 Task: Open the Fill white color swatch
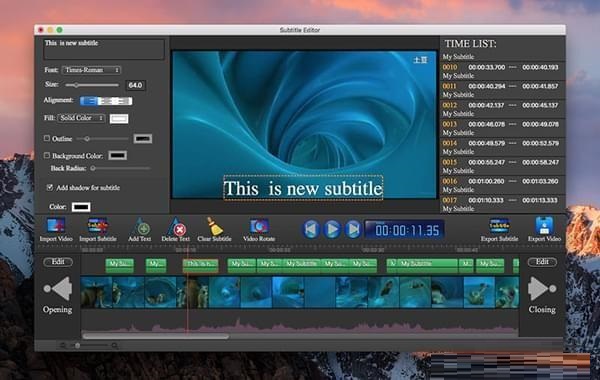pos(119,119)
